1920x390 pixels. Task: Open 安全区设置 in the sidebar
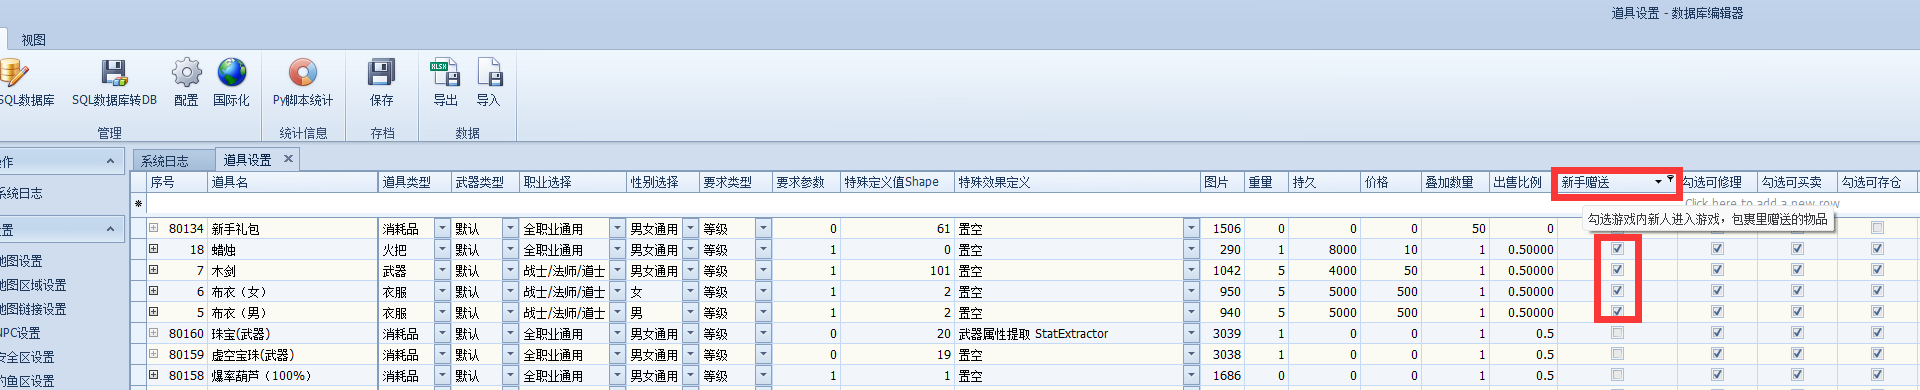28,357
